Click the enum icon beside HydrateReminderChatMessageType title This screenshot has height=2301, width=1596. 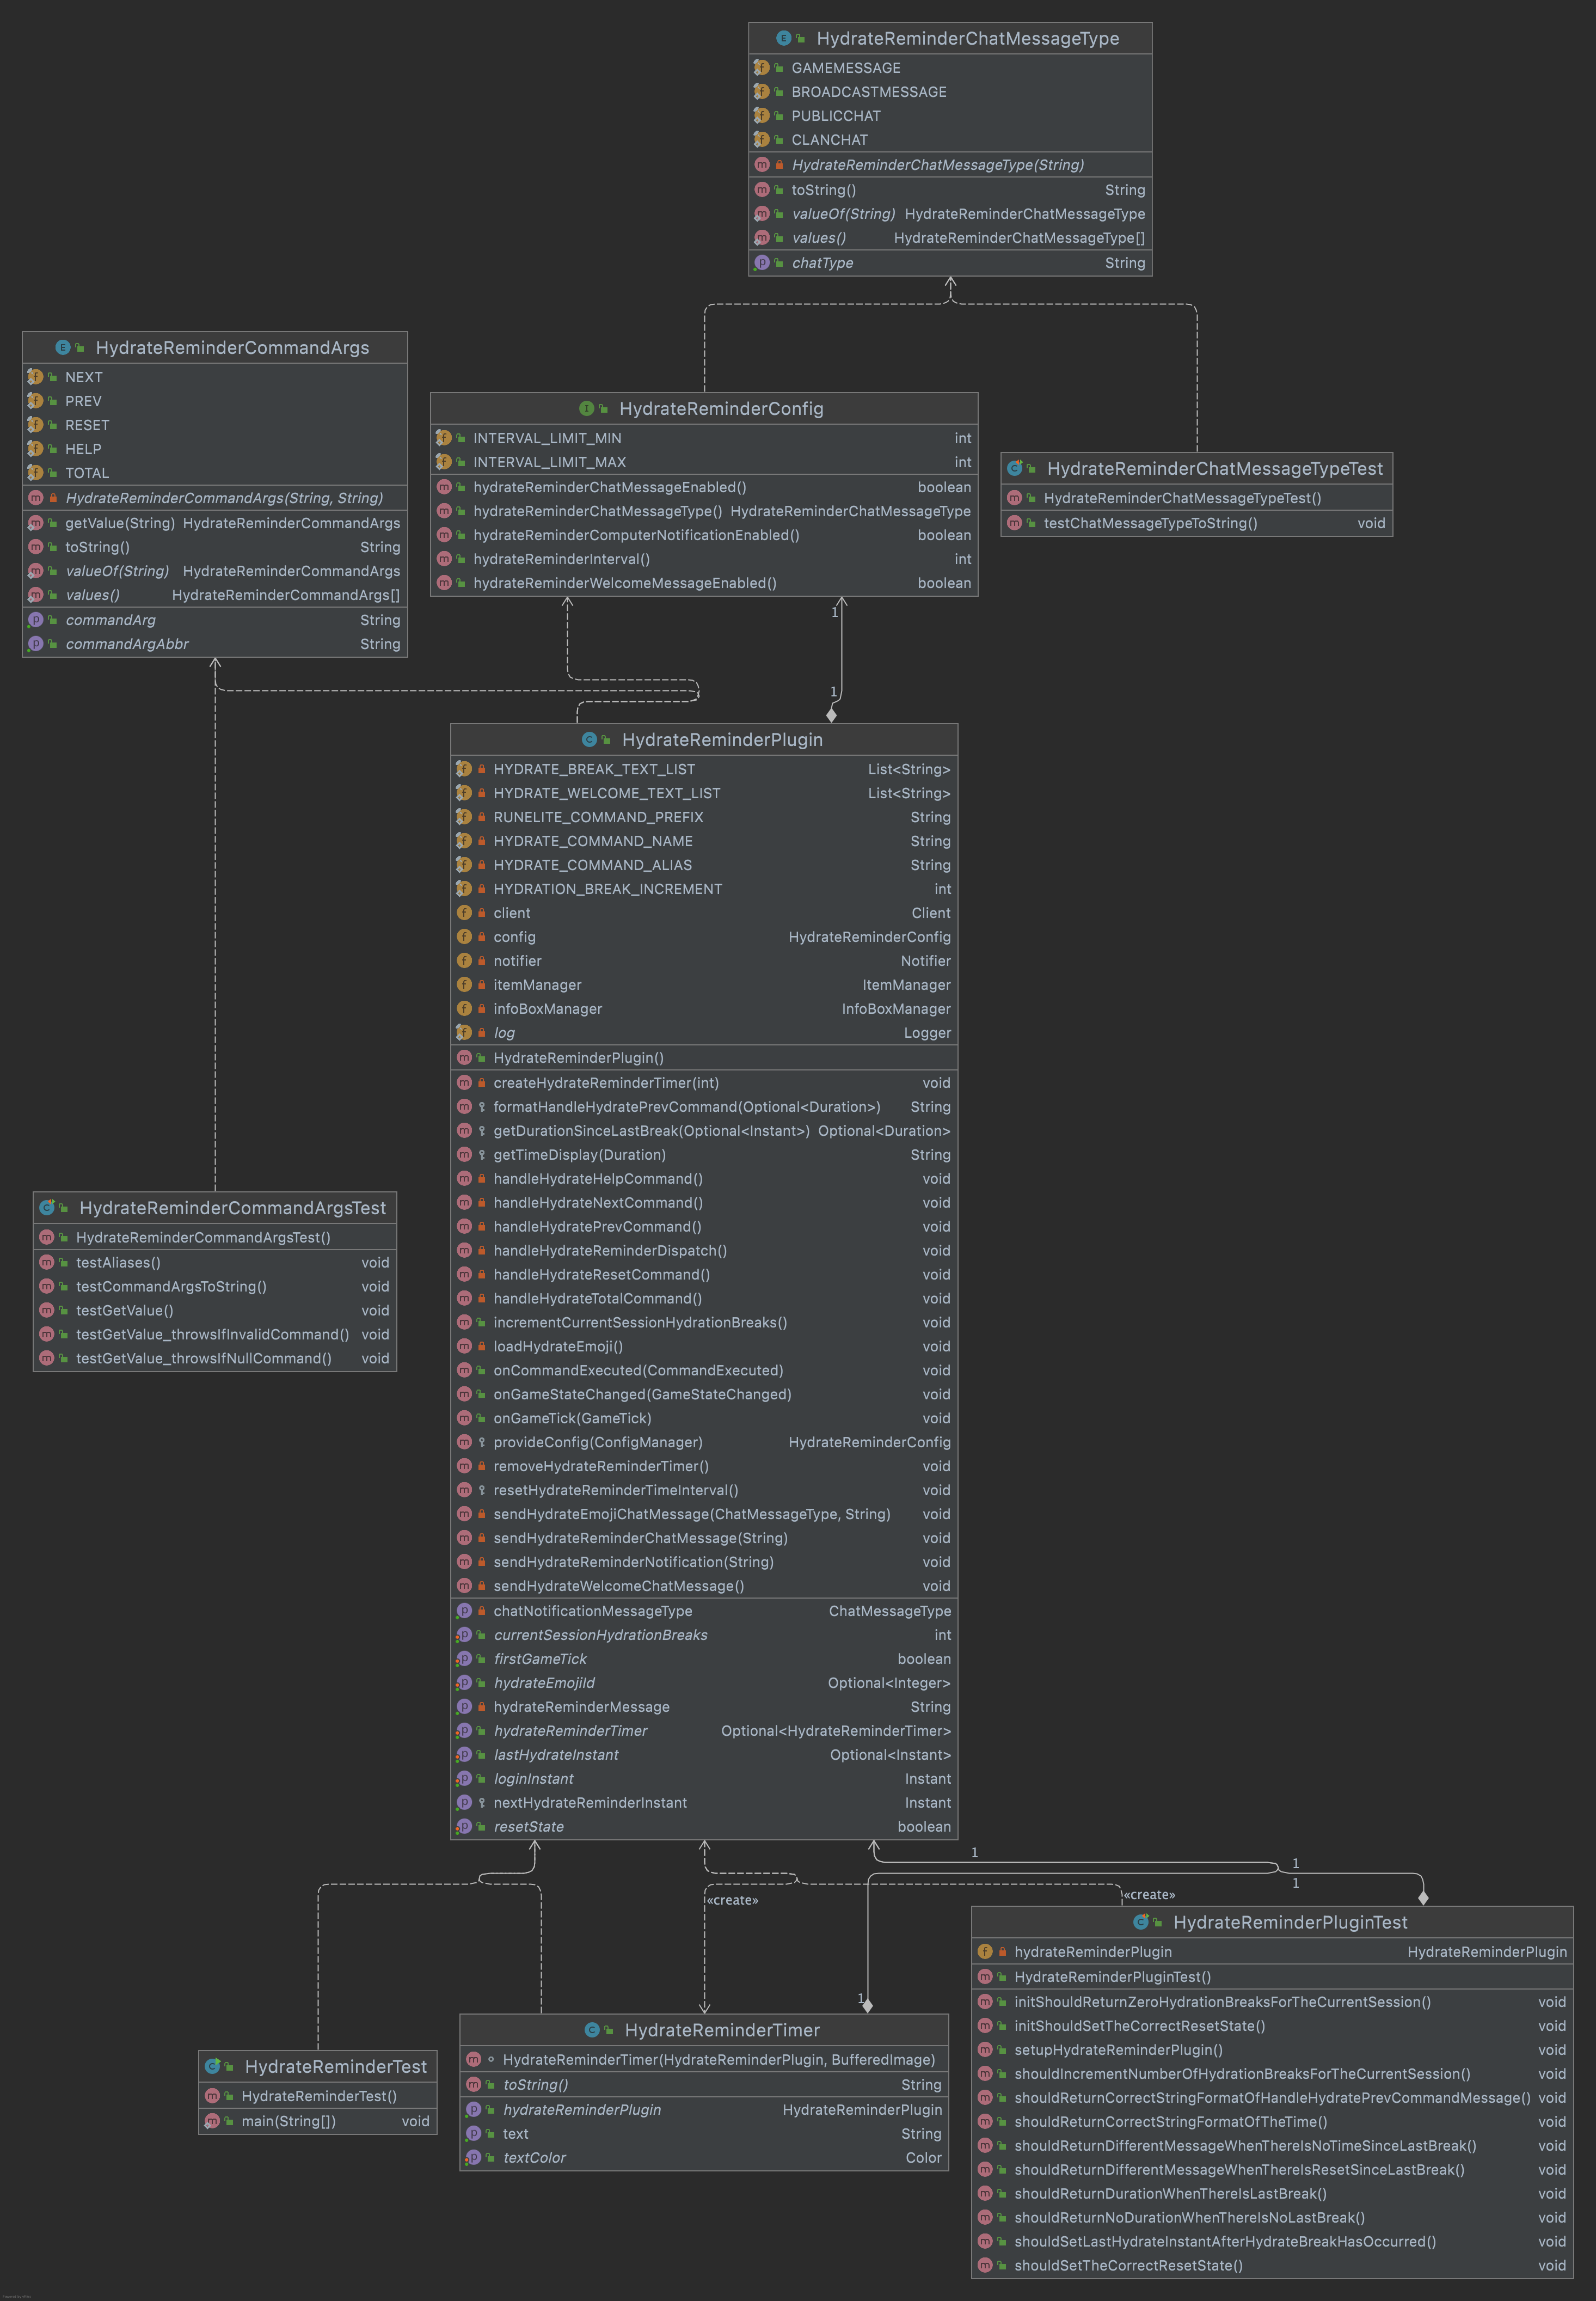click(783, 38)
